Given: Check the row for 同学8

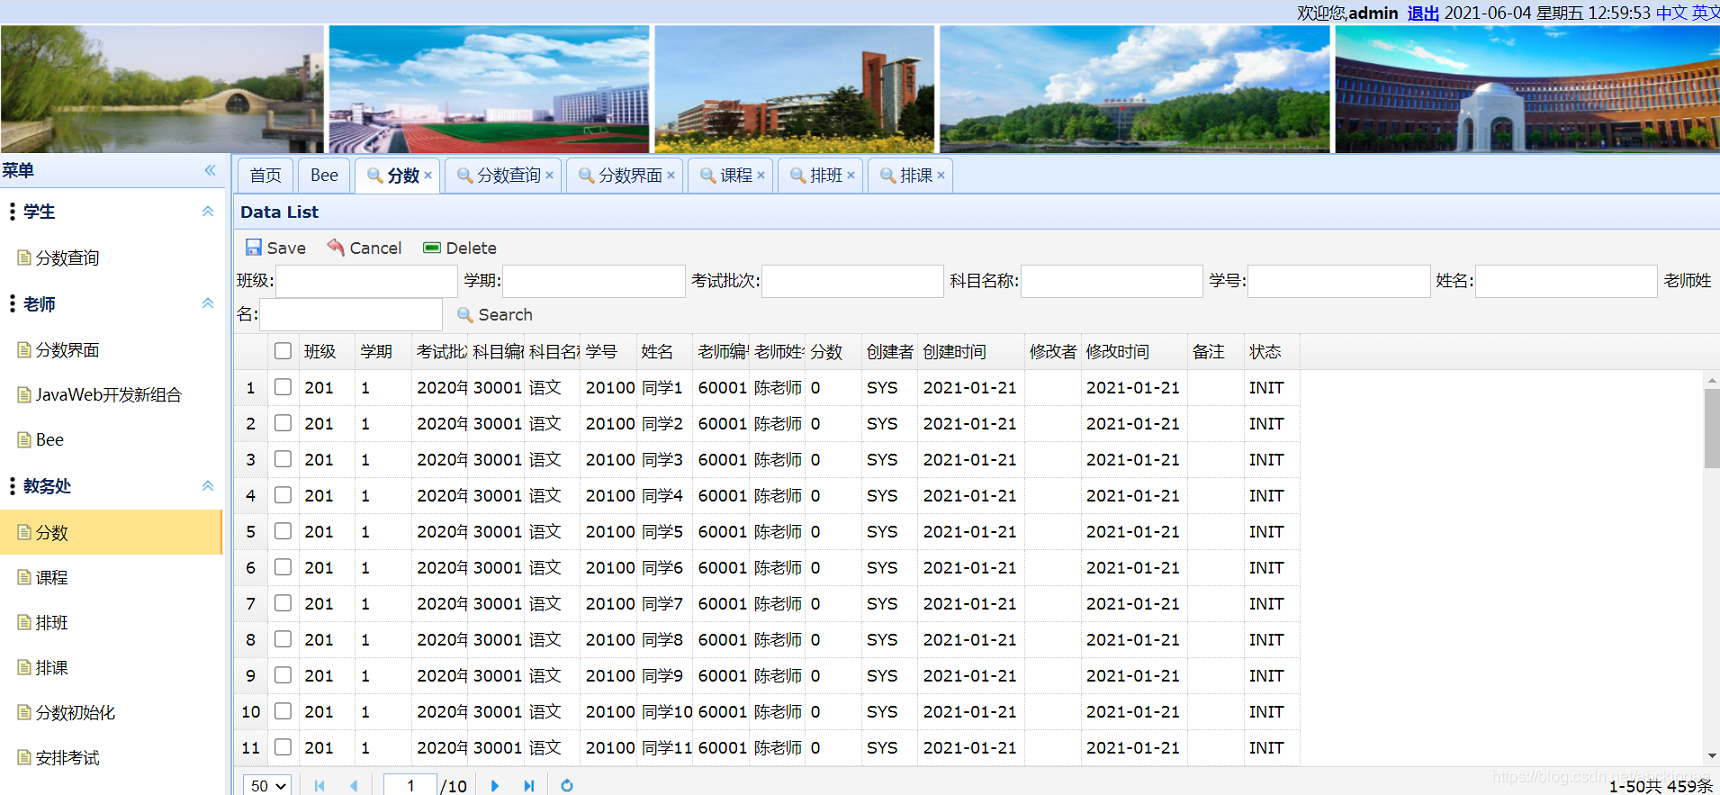Looking at the screenshot, I should coord(283,639).
